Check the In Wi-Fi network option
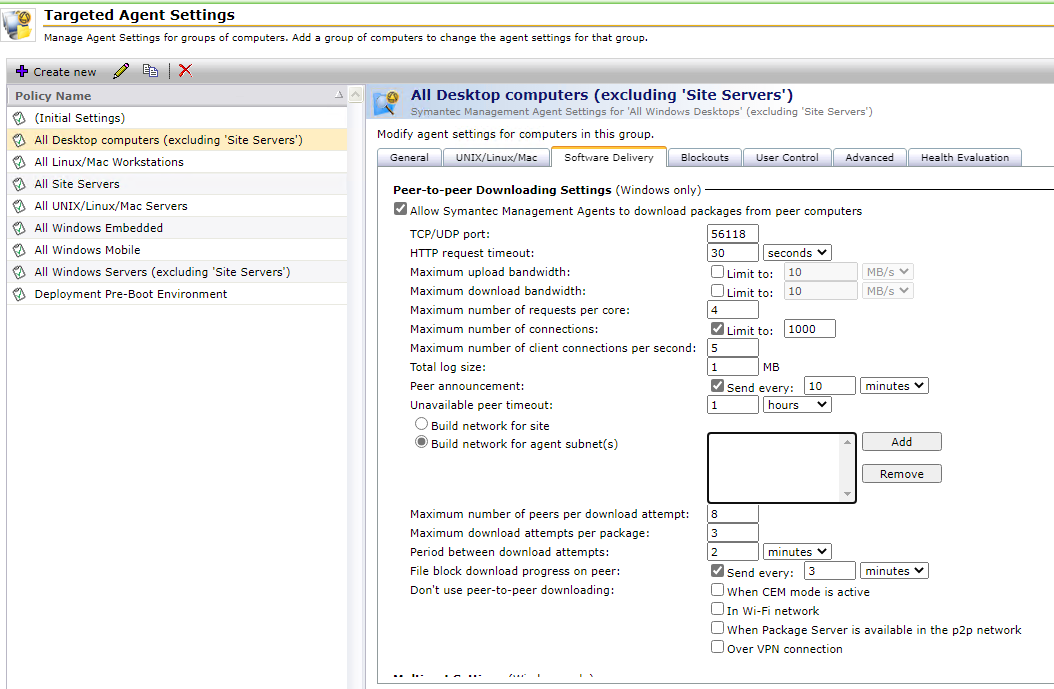The width and height of the screenshot is (1054, 689). [x=717, y=608]
